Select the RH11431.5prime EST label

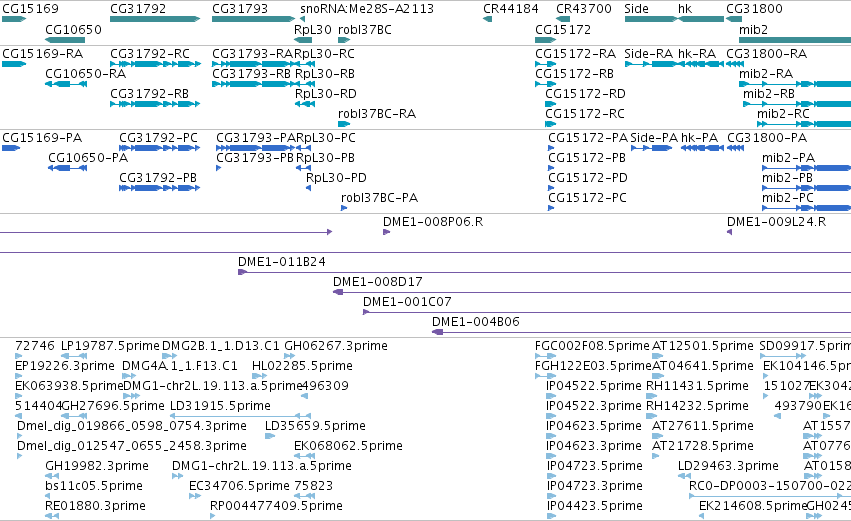(x=697, y=386)
